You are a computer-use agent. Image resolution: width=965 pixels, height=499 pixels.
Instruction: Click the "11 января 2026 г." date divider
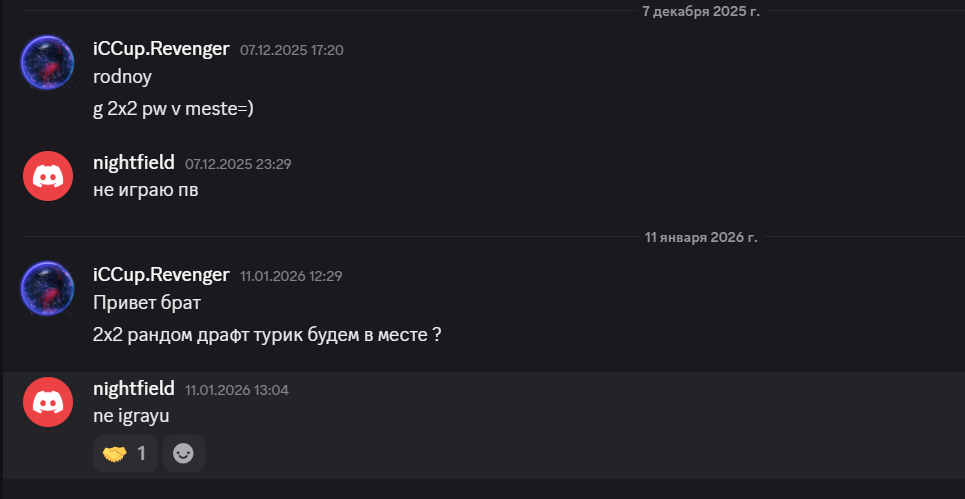(701, 238)
